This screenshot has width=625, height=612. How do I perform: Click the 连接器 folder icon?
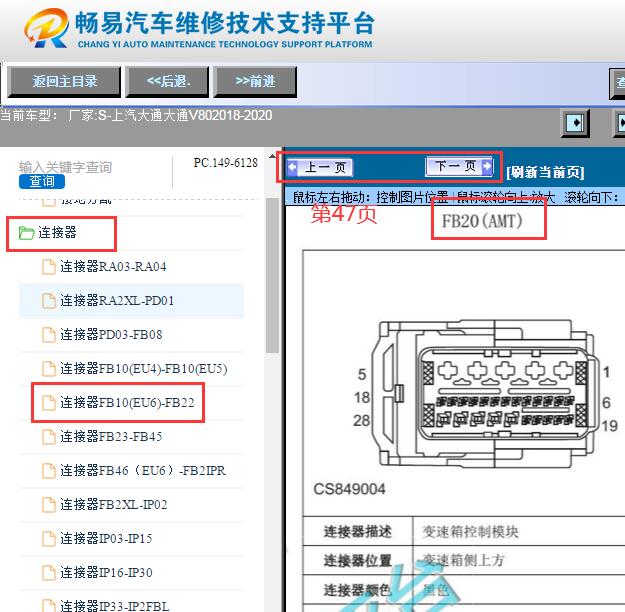(26, 233)
